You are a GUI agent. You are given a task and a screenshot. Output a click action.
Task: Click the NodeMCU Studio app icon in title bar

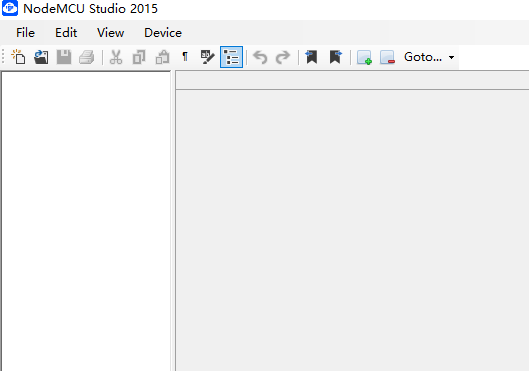point(10,8)
